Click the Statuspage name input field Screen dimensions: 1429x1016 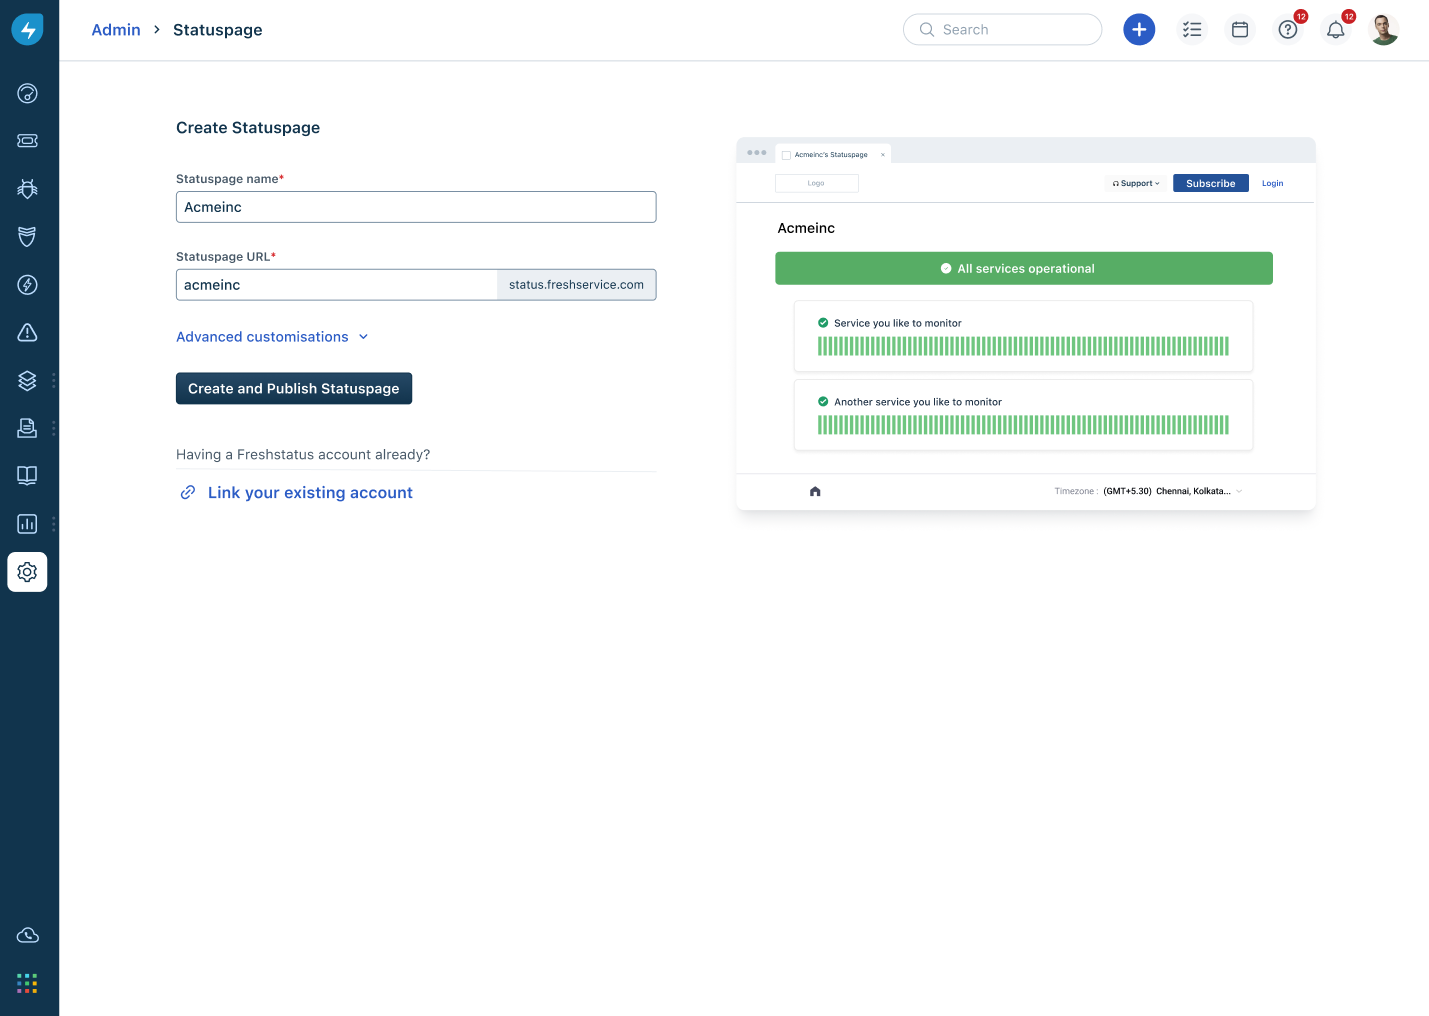pyautogui.click(x=416, y=207)
